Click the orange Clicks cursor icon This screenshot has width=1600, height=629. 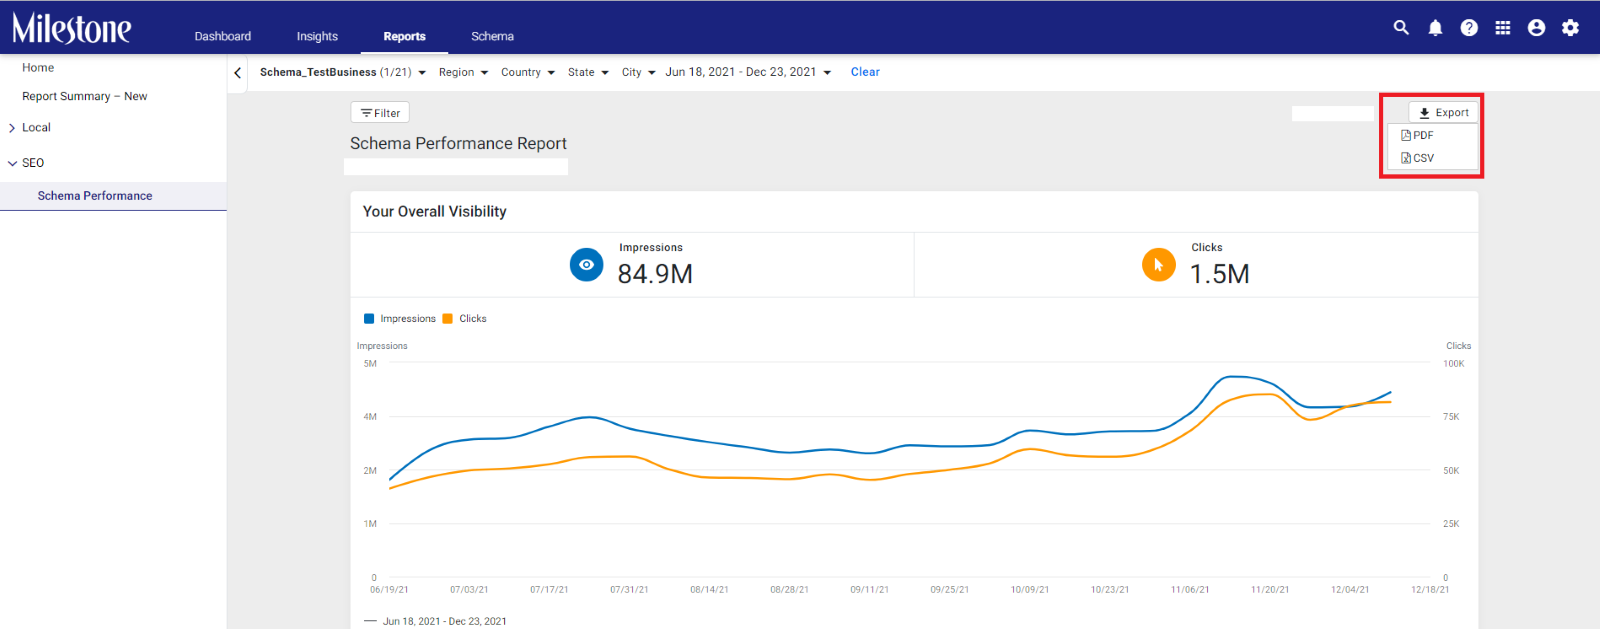pos(1159,265)
